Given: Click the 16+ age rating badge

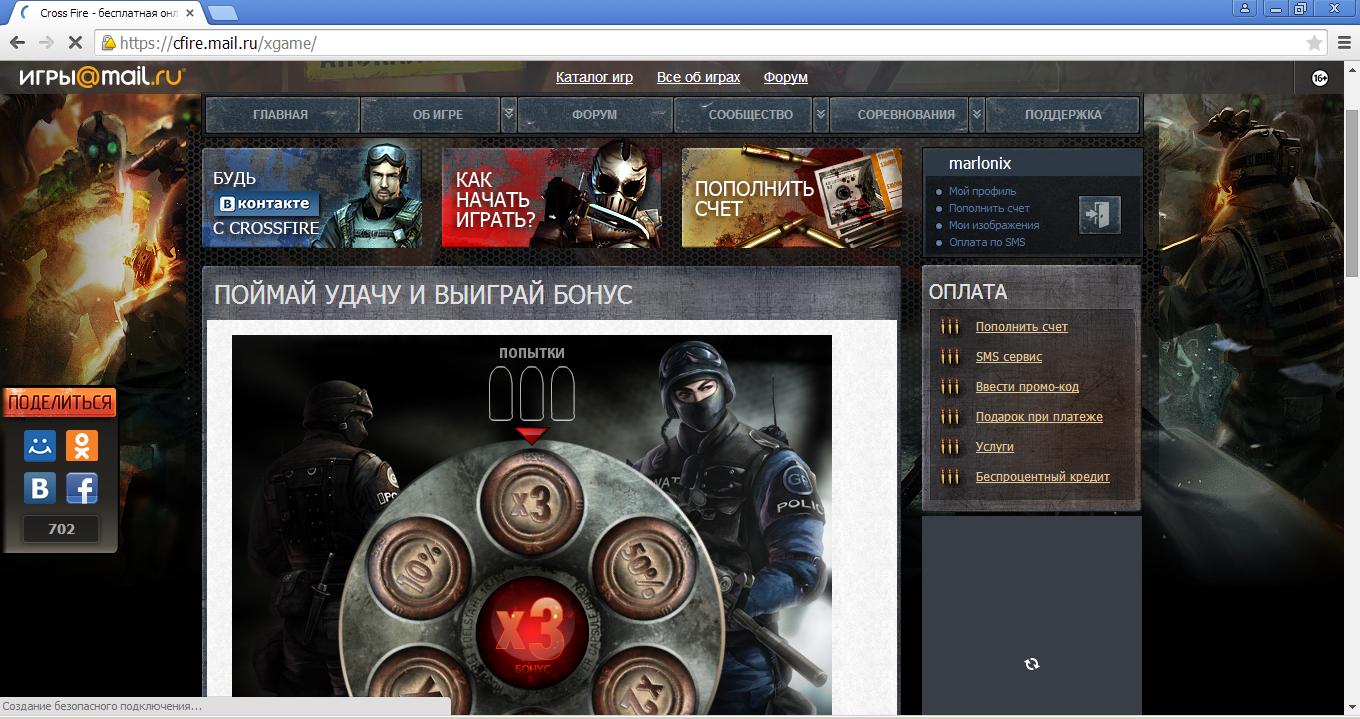Looking at the screenshot, I should [x=1319, y=78].
